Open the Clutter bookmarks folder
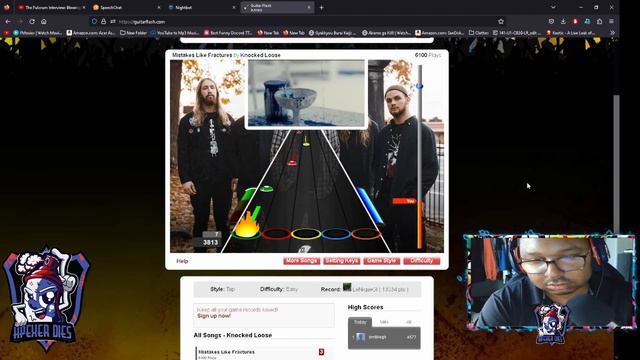Image resolution: width=640 pixels, height=360 pixels. pyautogui.click(x=479, y=33)
